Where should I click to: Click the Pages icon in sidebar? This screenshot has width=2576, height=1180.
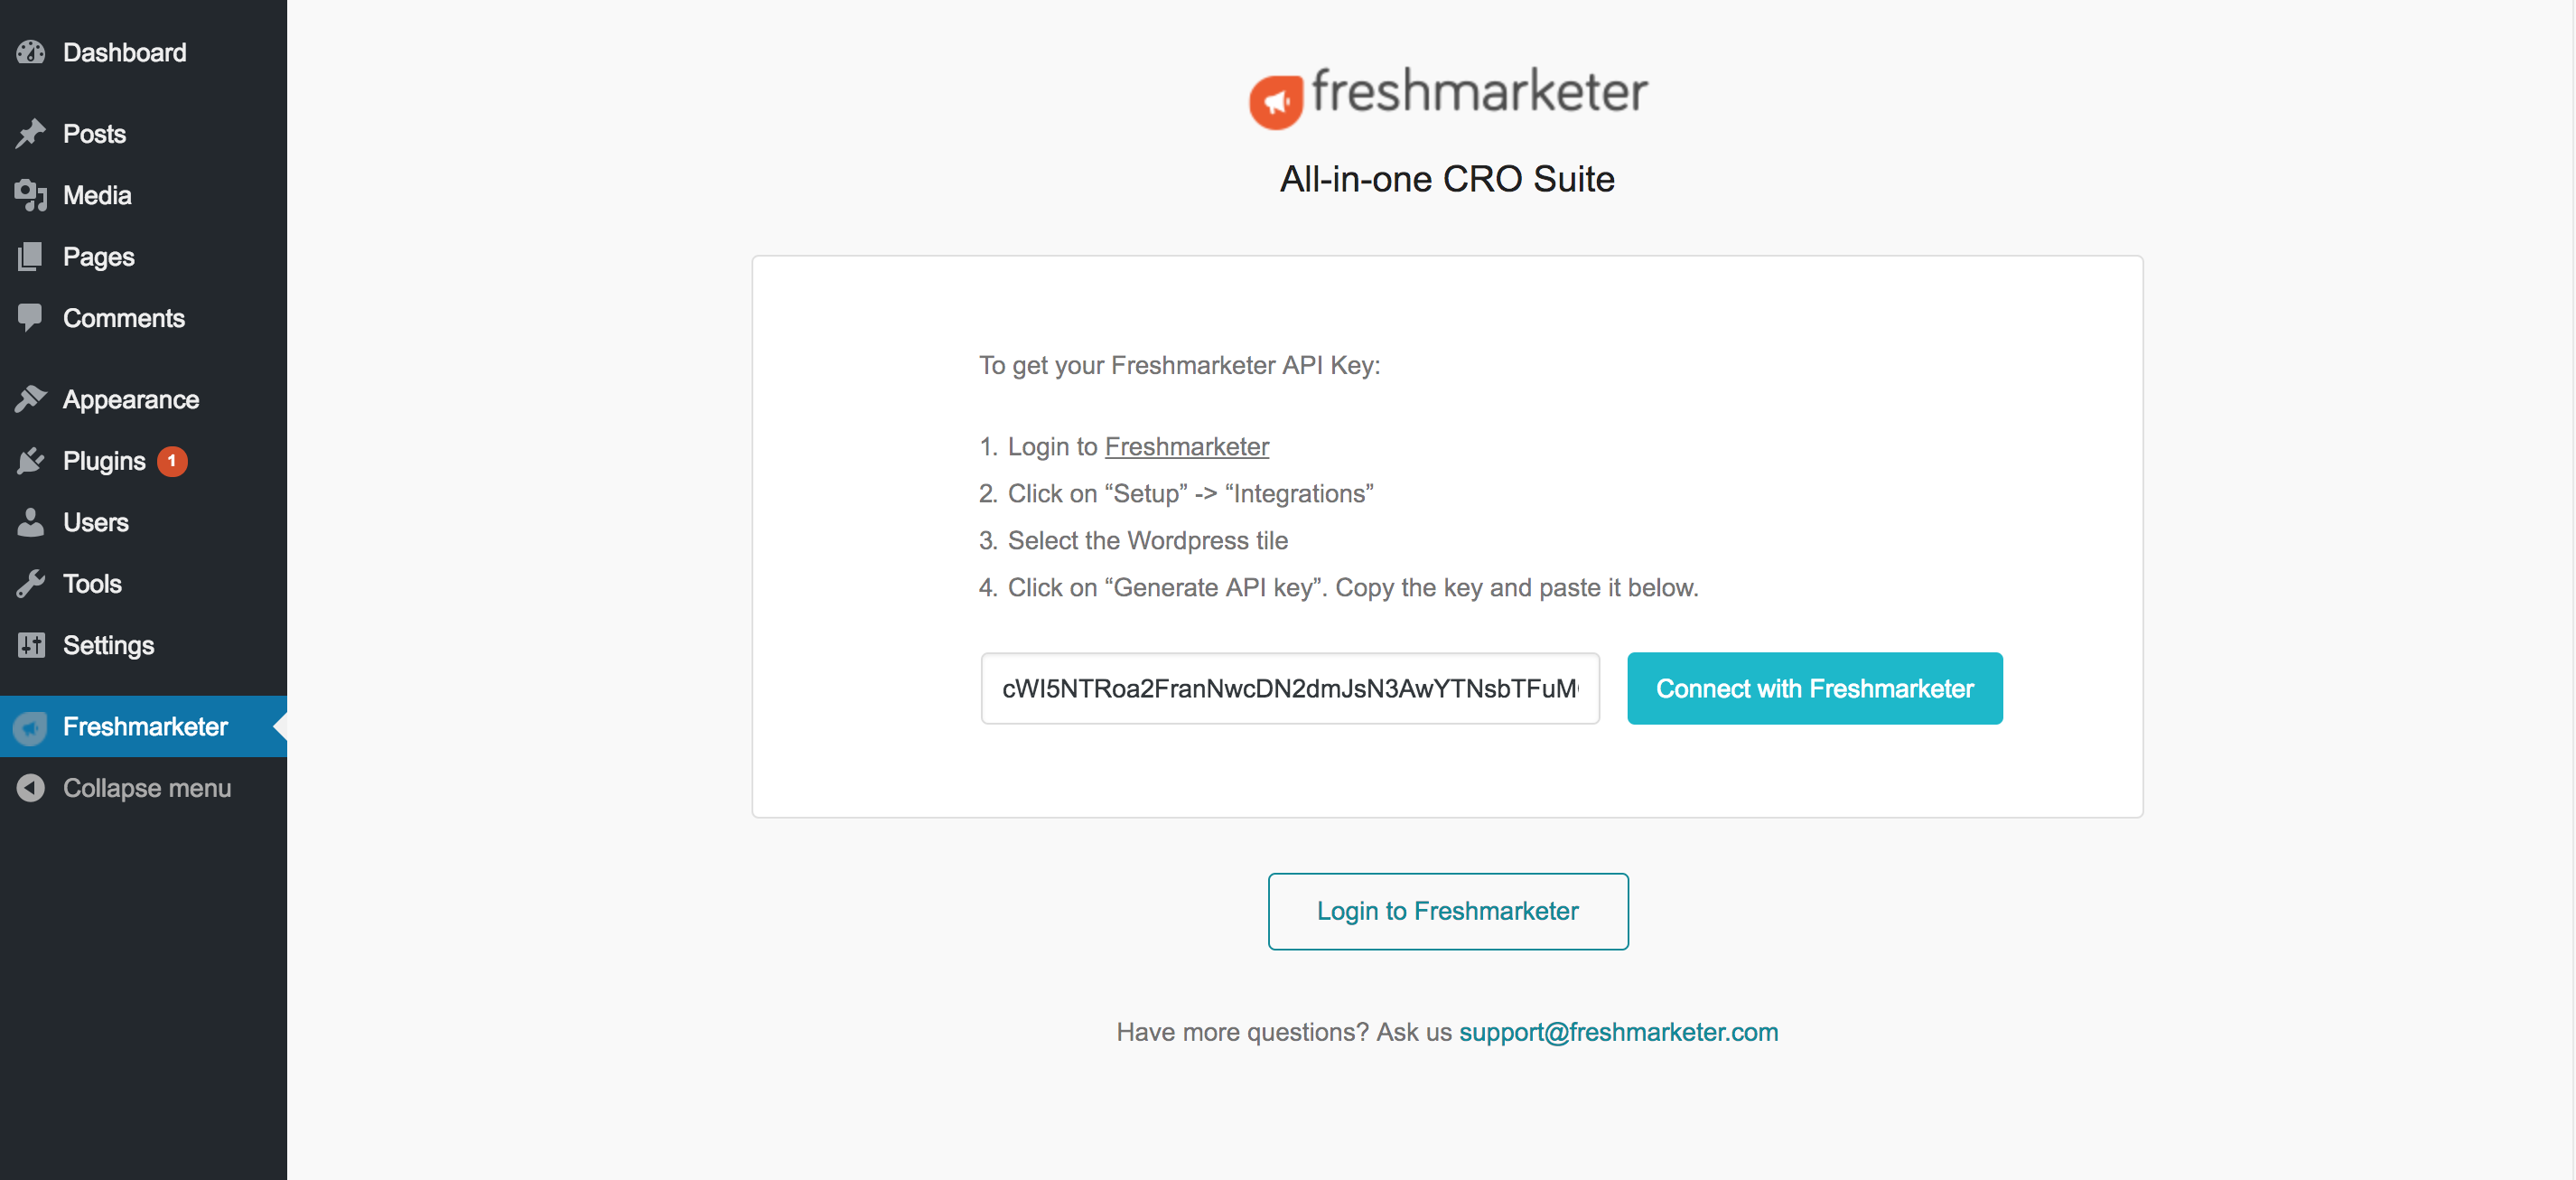(31, 256)
